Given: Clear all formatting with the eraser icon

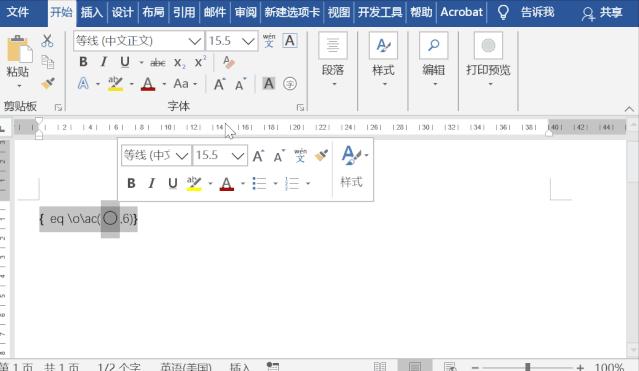Looking at the screenshot, I should point(229,62).
